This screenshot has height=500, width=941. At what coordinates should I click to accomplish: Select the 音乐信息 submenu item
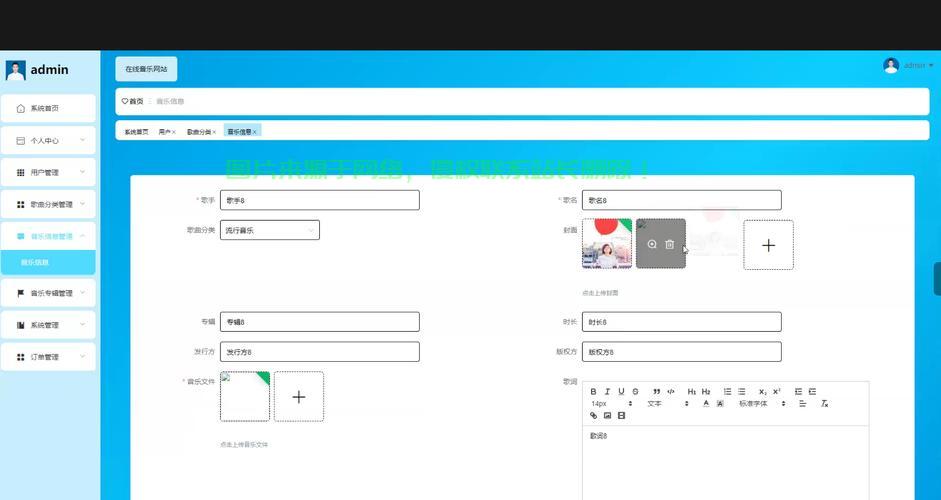(x=48, y=262)
